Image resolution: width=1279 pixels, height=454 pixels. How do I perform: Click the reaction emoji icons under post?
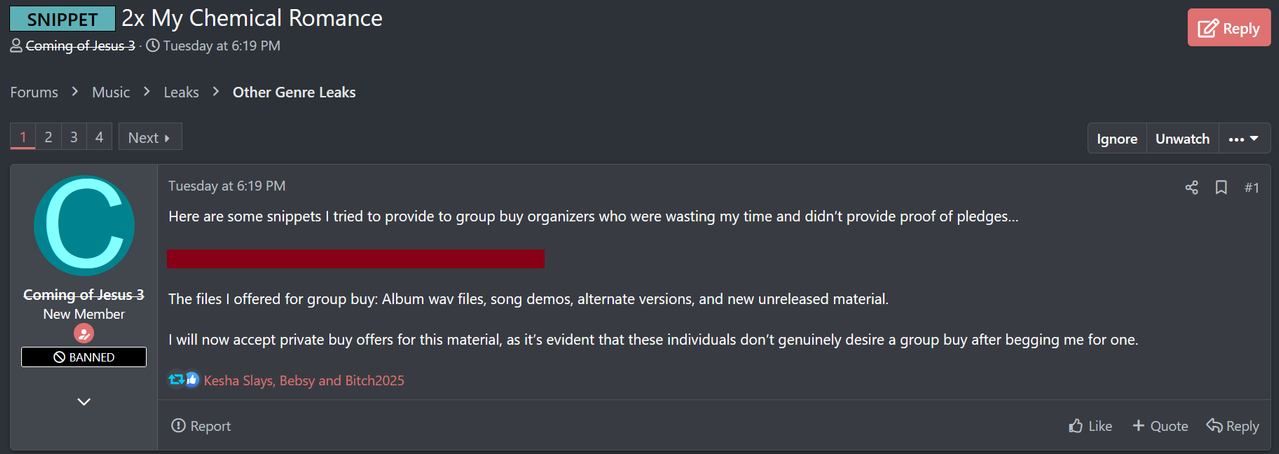coord(185,380)
